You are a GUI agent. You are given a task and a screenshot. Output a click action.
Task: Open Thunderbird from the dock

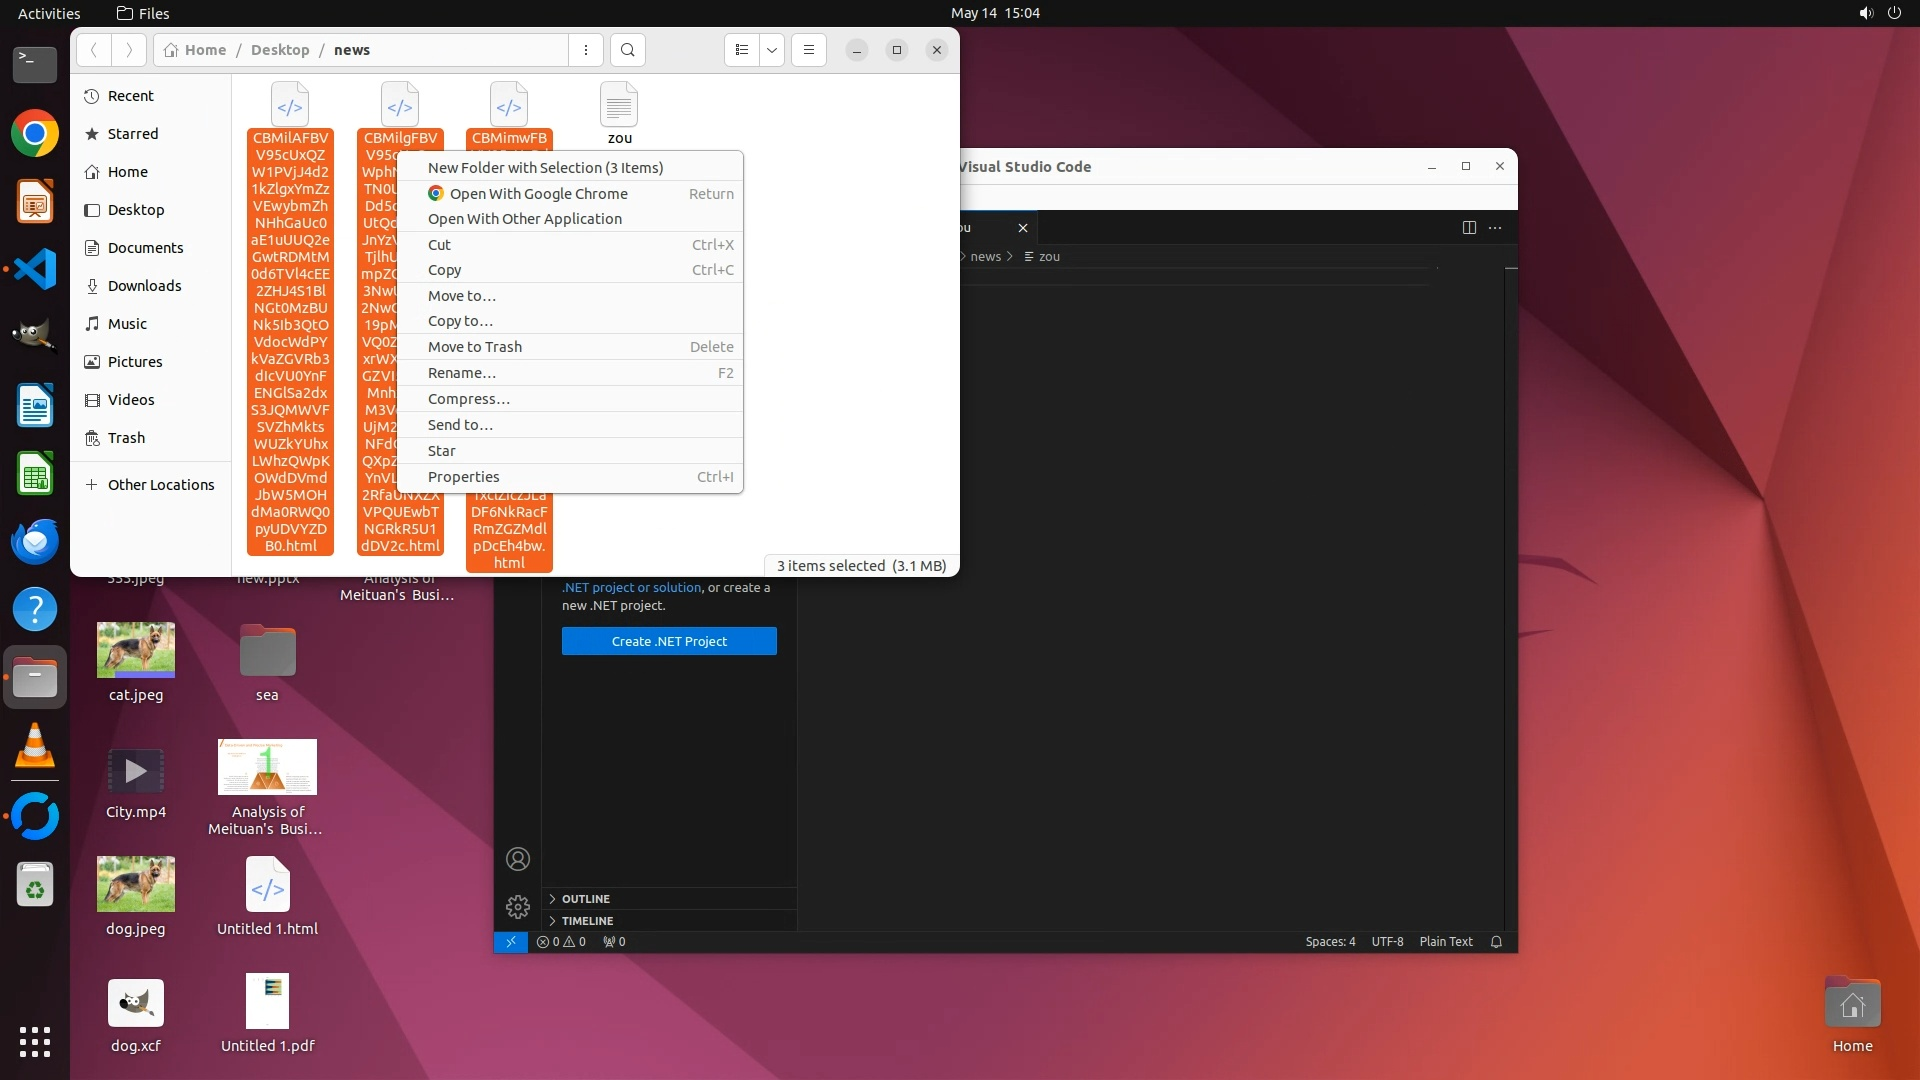click(x=35, y=541)
